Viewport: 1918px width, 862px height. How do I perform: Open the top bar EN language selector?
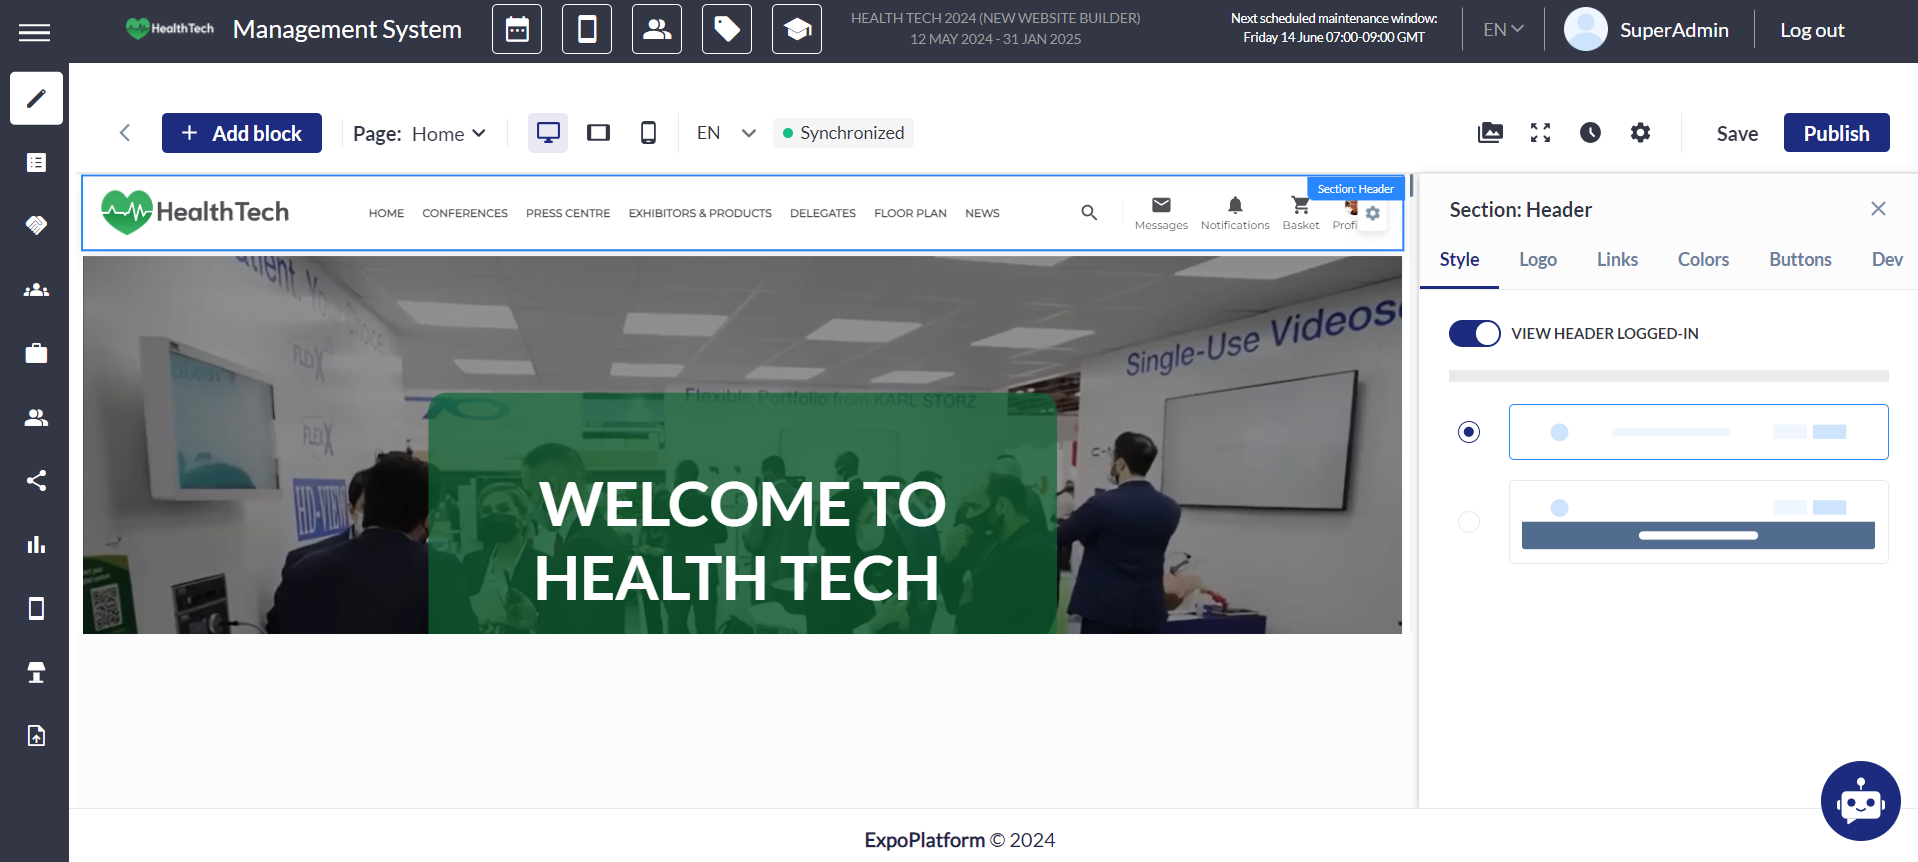(1503, 30)
